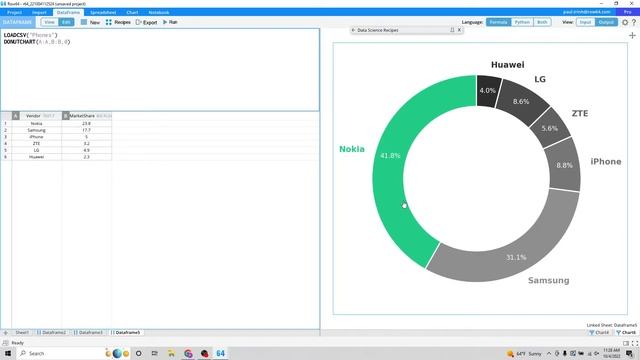This screenshot has height=360, width=640.
Task: Click the DONUTCHART formula line
Action: pos(37,42)
